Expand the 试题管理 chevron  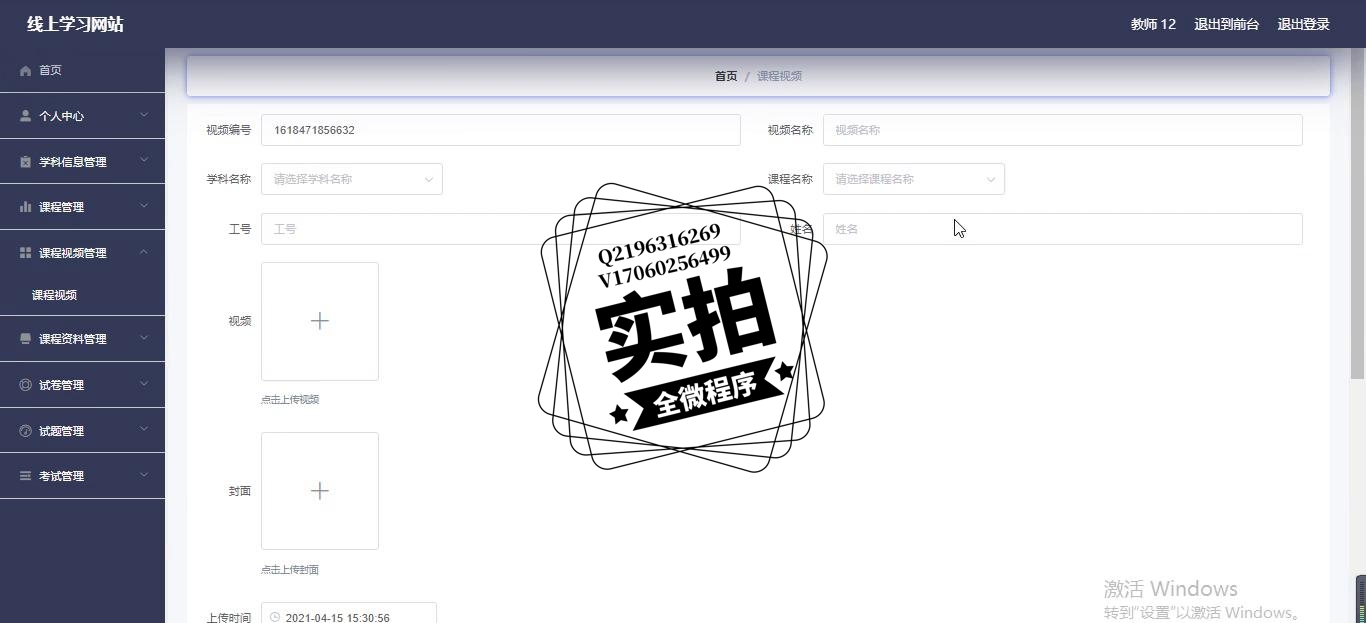144,430
